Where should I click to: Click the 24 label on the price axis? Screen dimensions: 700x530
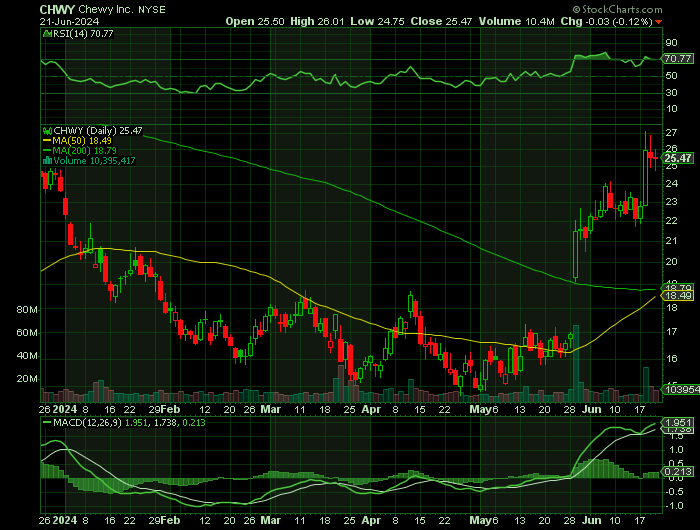[x=671, y=184]
